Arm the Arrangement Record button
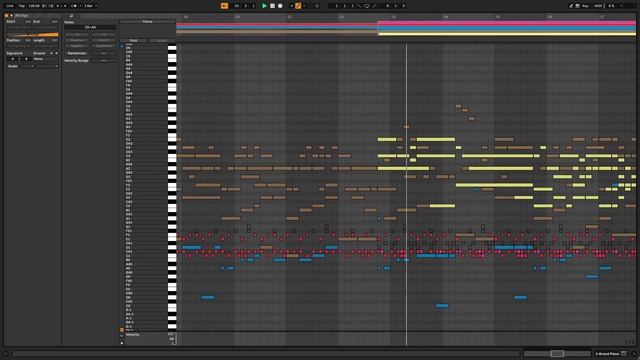The height and width of the screenshot is (360, 640). 280,6
